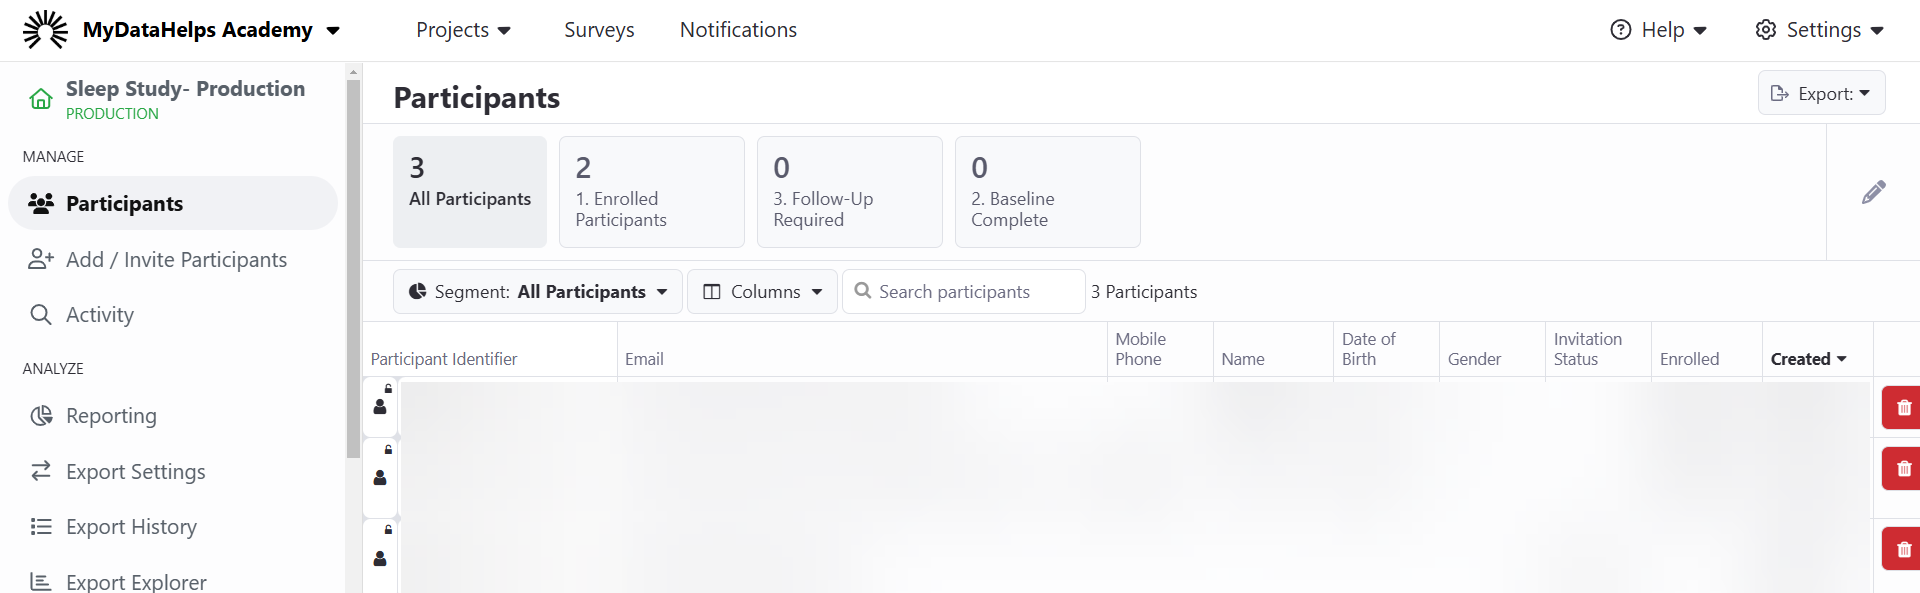The height and width of the screenshot is (593, 1920).
Task: Click the Search participants field
Action: [964, 292]
